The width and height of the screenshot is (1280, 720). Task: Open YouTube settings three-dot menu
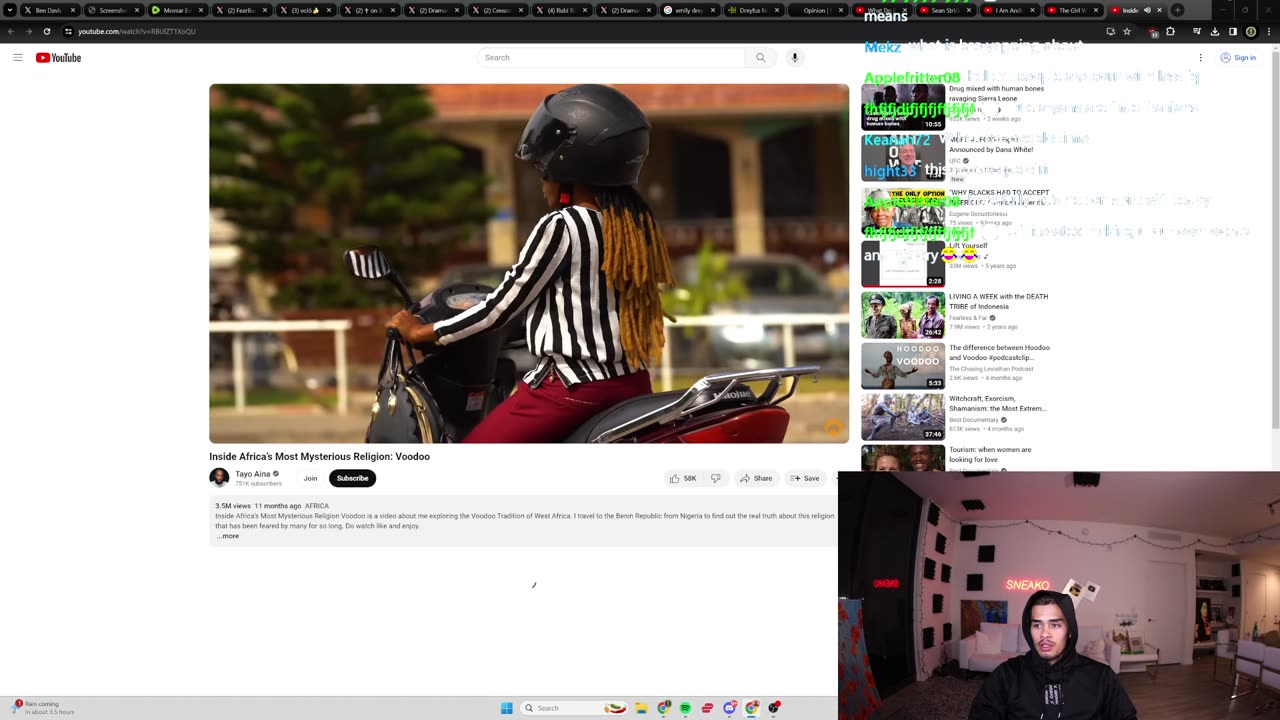pos(1201,58)
